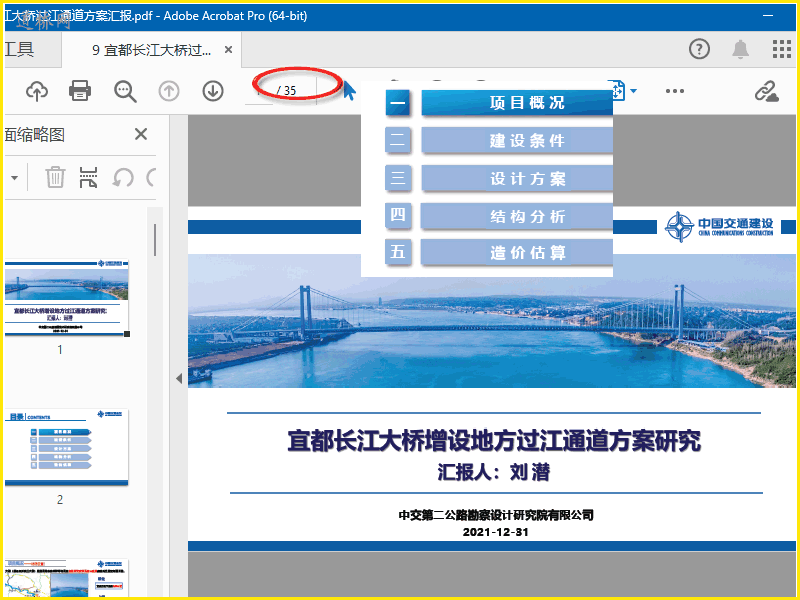Close the 宜都长江大桥过... document tab
Viewport: 800px width, 600px height.
tap(229, 50)
